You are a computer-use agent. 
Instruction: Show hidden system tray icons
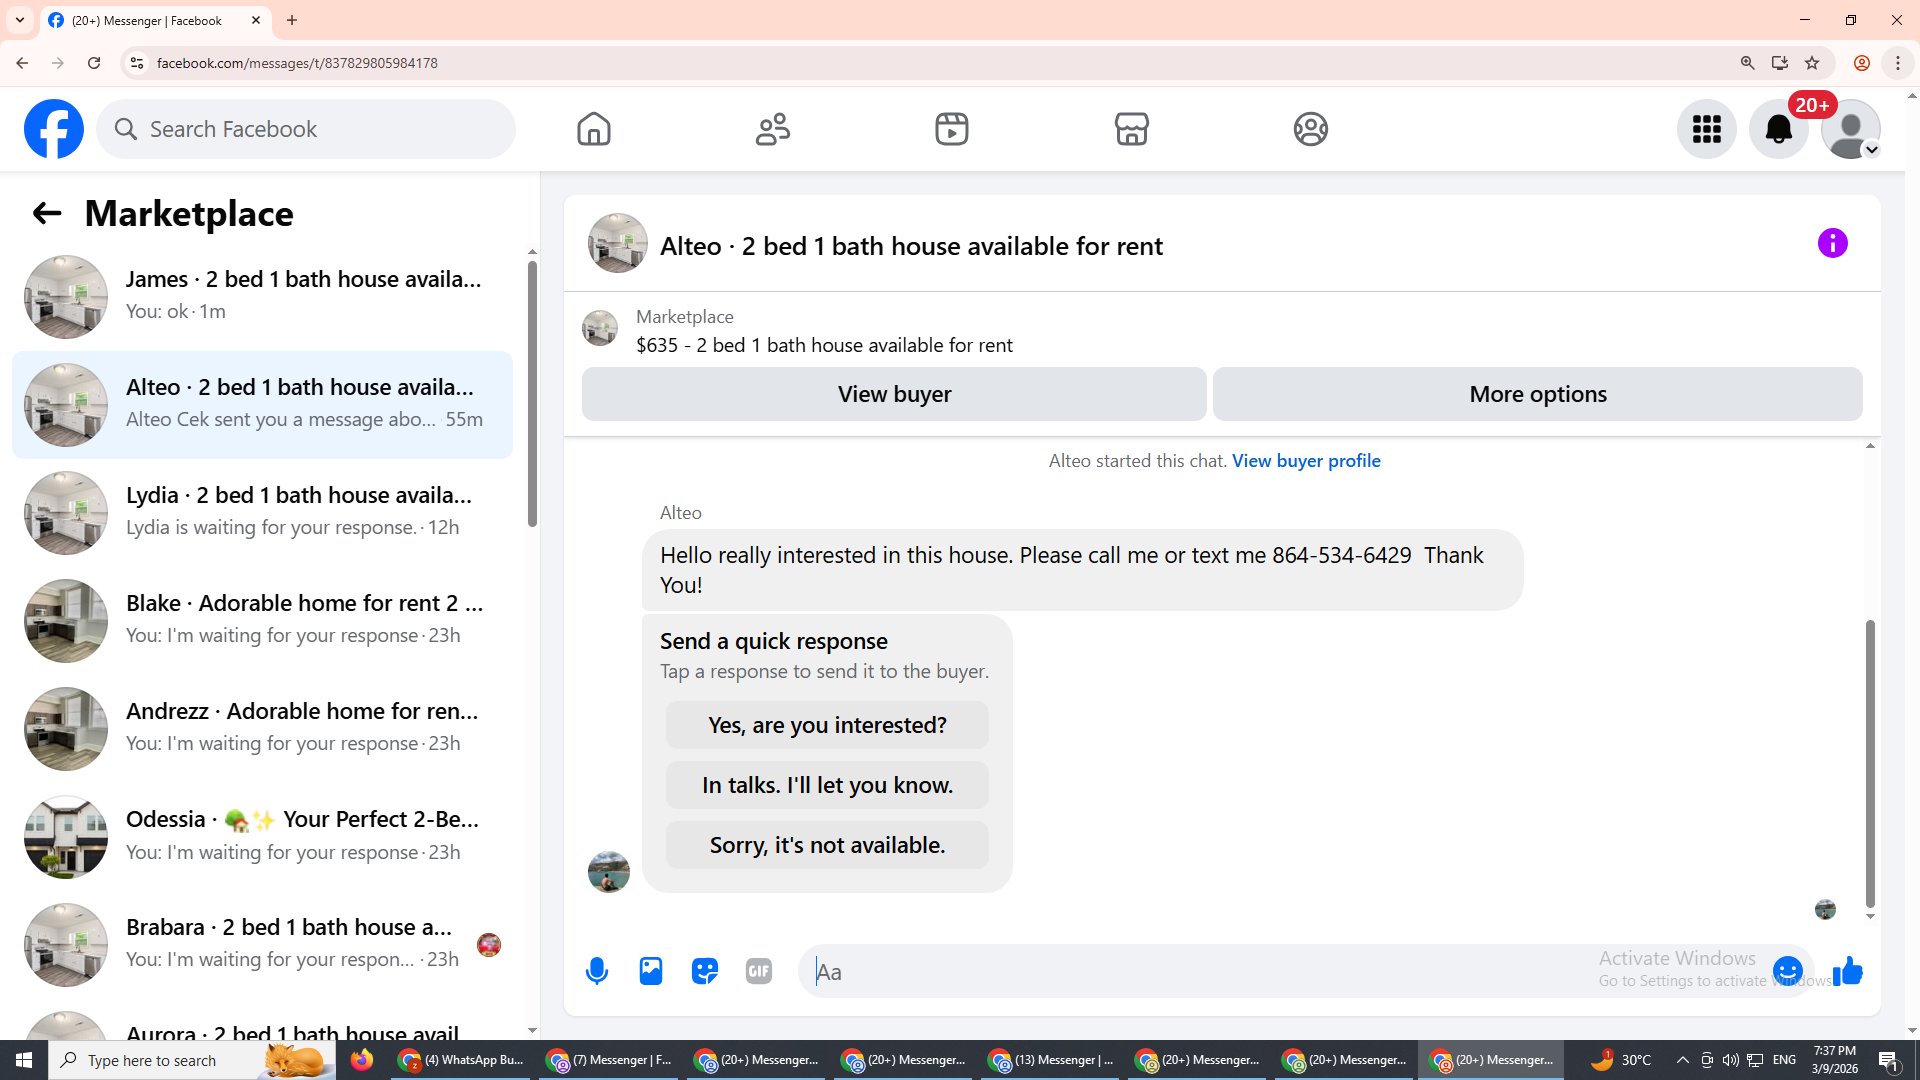click(x=1682, y=1060)
